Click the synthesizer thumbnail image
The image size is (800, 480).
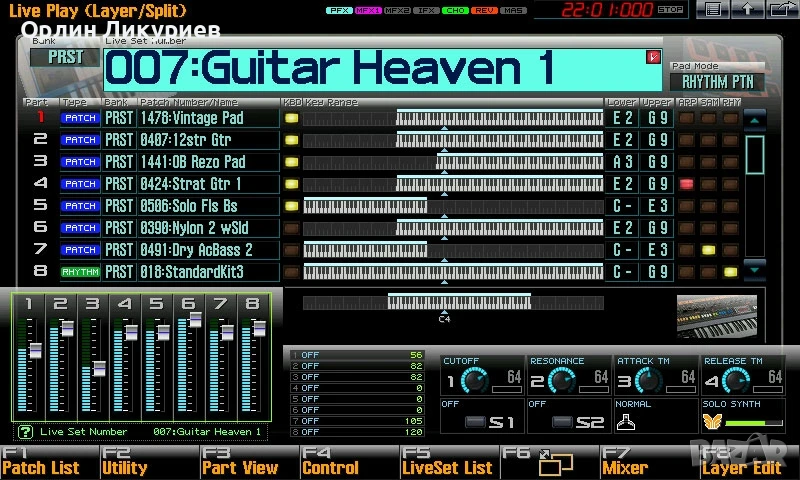click(x=717, y=316)
